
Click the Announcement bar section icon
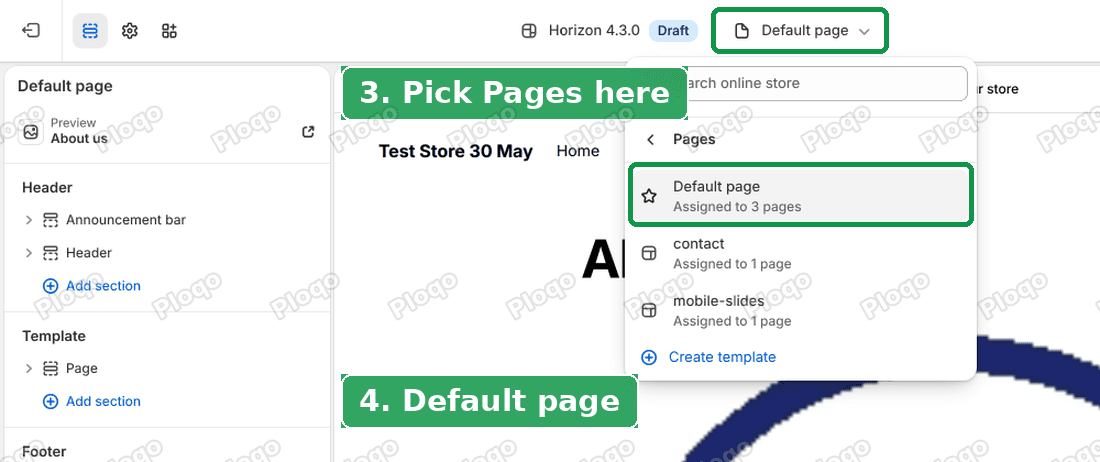click(x=50, y=220)
